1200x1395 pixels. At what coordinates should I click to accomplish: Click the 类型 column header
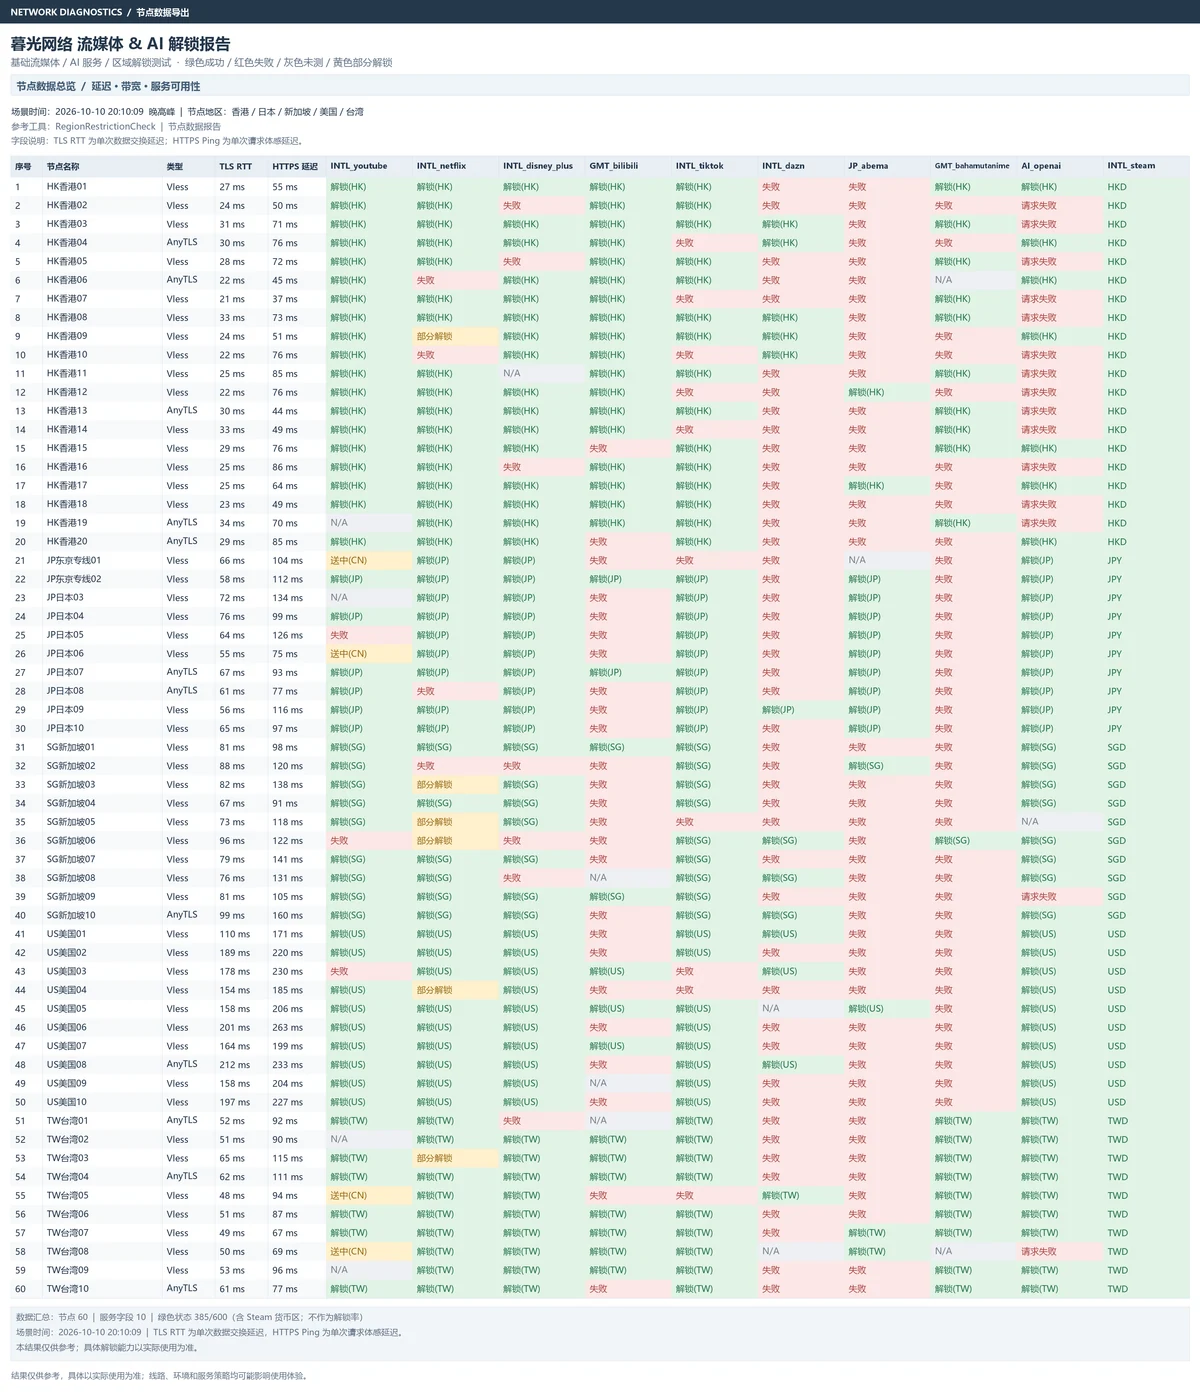(x=175, y=166)
